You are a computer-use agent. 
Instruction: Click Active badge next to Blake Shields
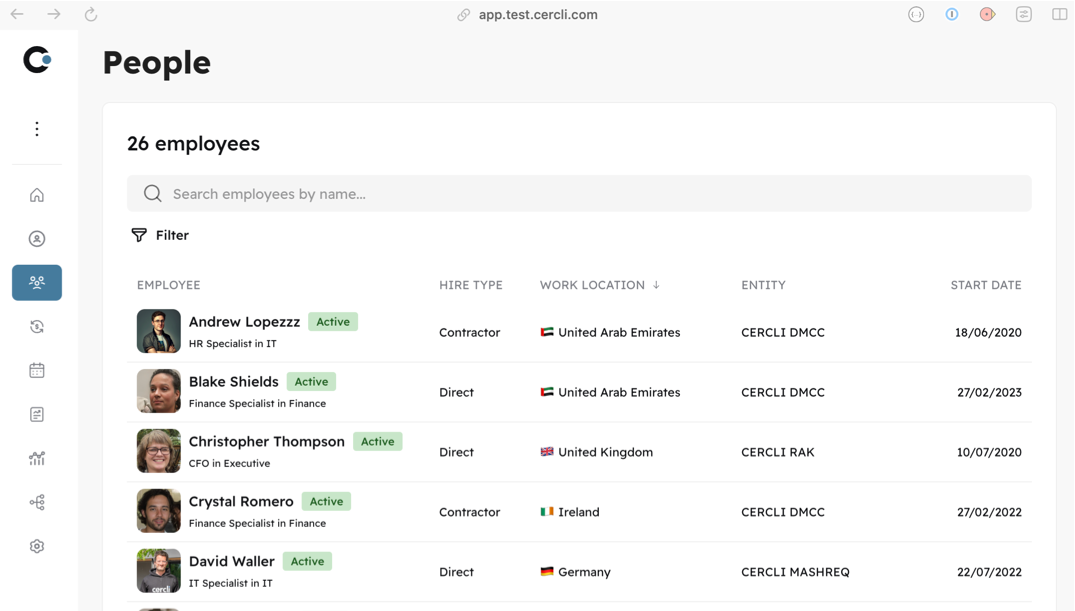(x=311, y=381)
